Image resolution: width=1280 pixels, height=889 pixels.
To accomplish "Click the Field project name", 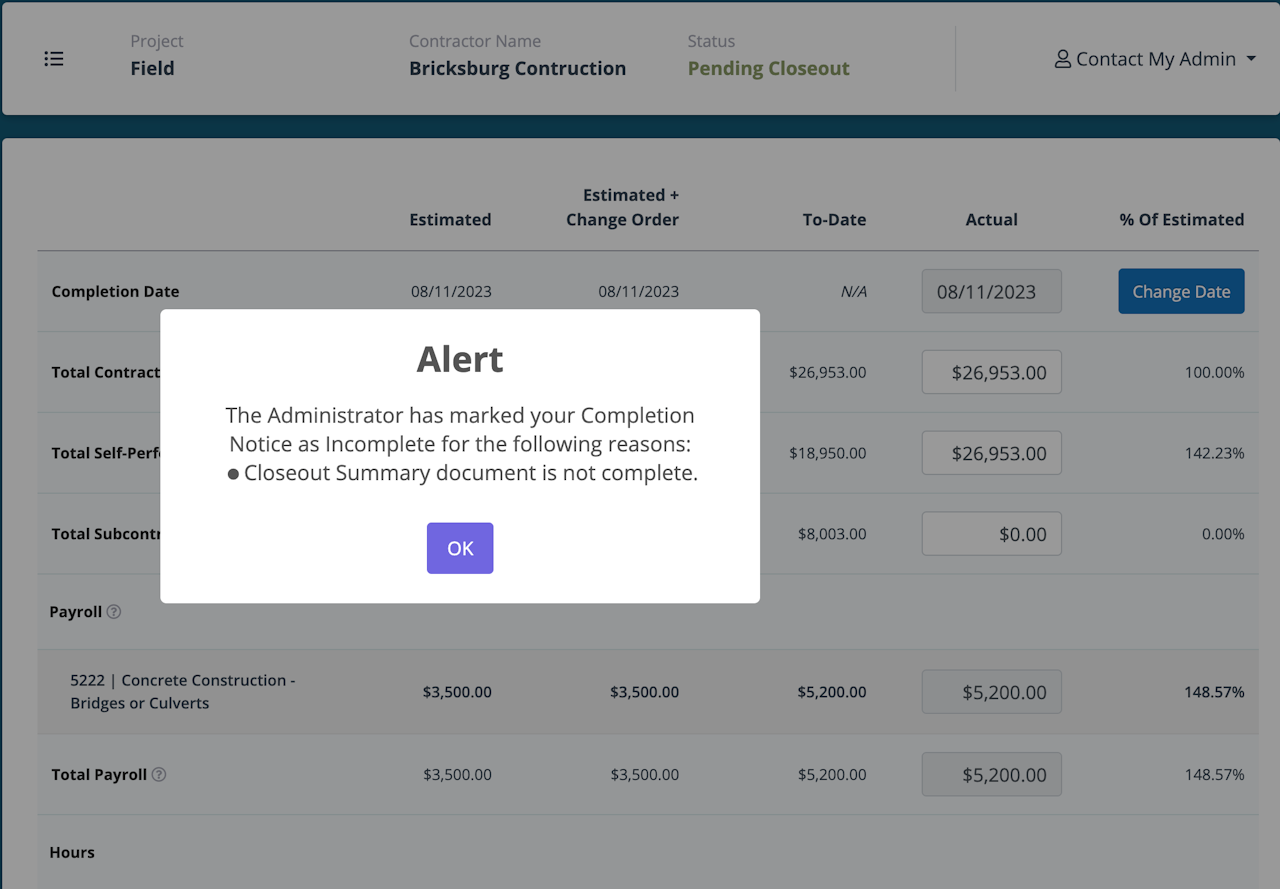I will click(152, 69).
